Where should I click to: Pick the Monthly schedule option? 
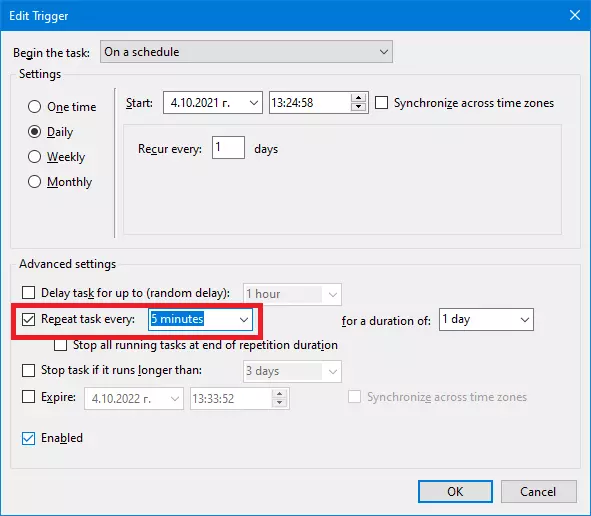pos(34,182)
